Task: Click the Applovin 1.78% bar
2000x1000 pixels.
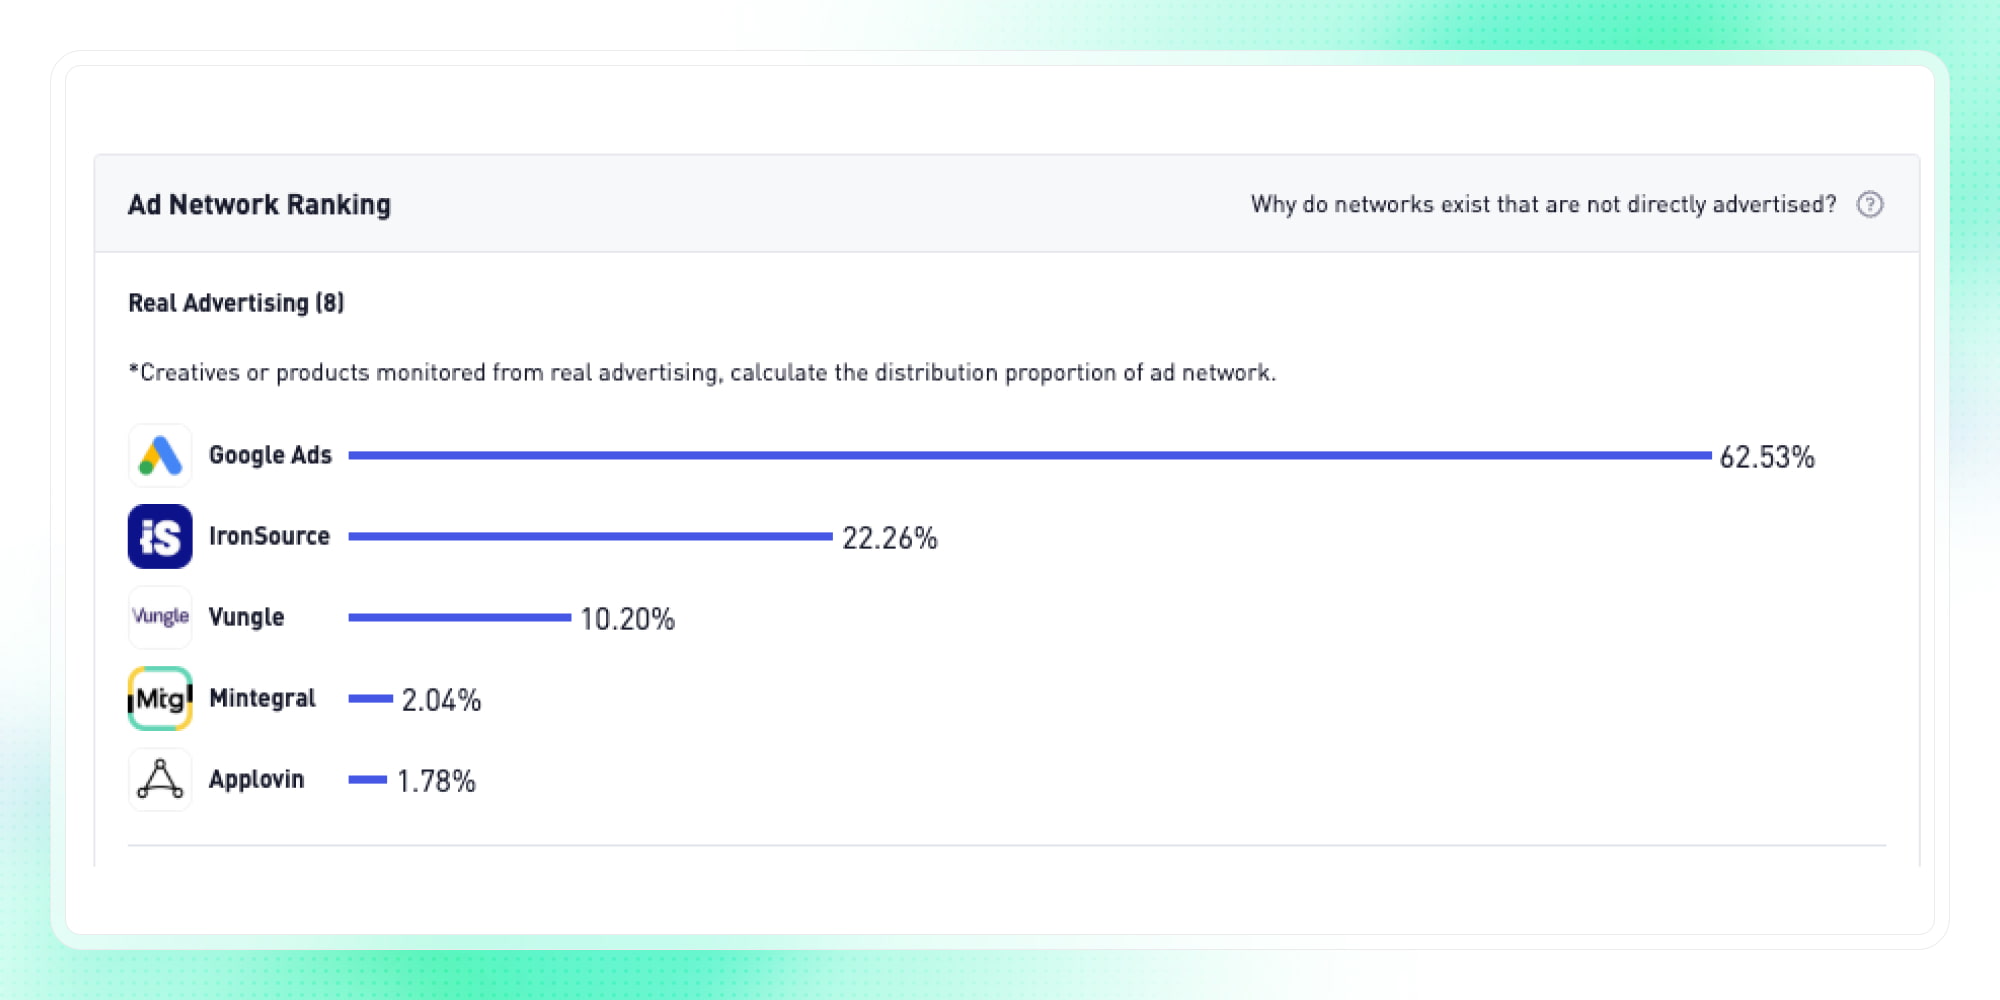Action: point(366,781)
